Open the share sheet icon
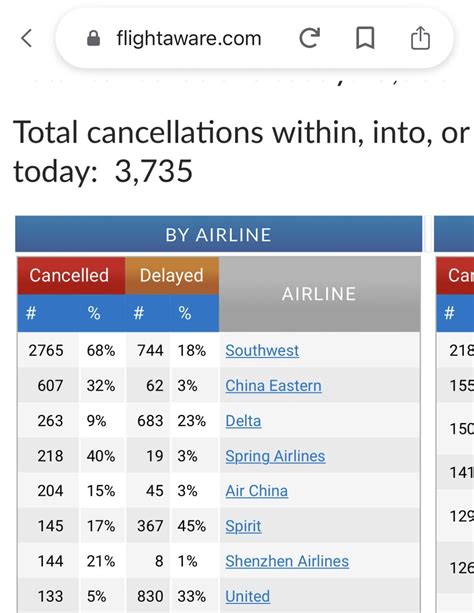The image size is (474, 613). coord(420,38)
